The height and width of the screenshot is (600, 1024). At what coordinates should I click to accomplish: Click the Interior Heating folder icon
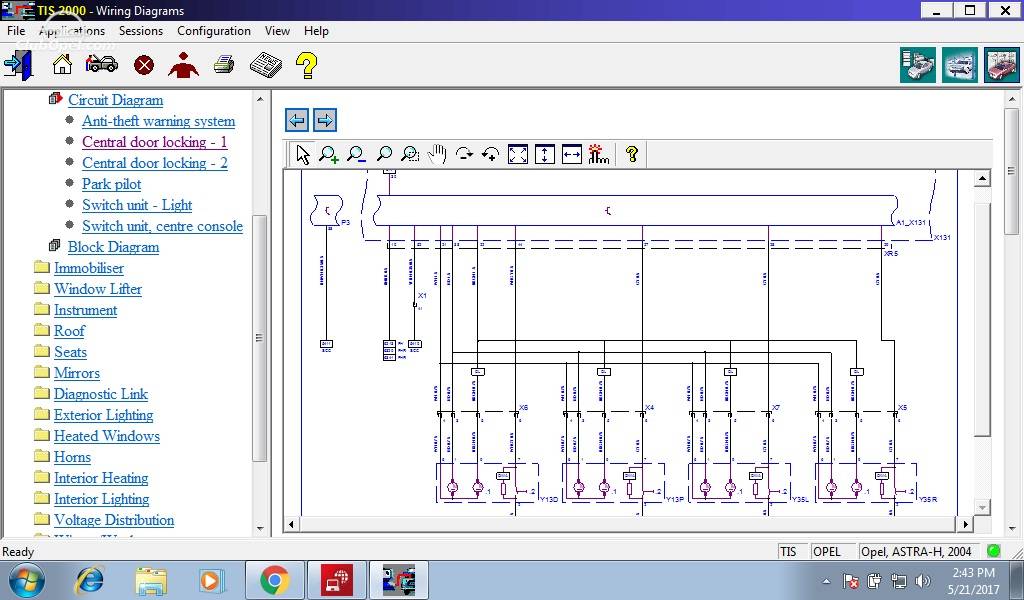42,477
